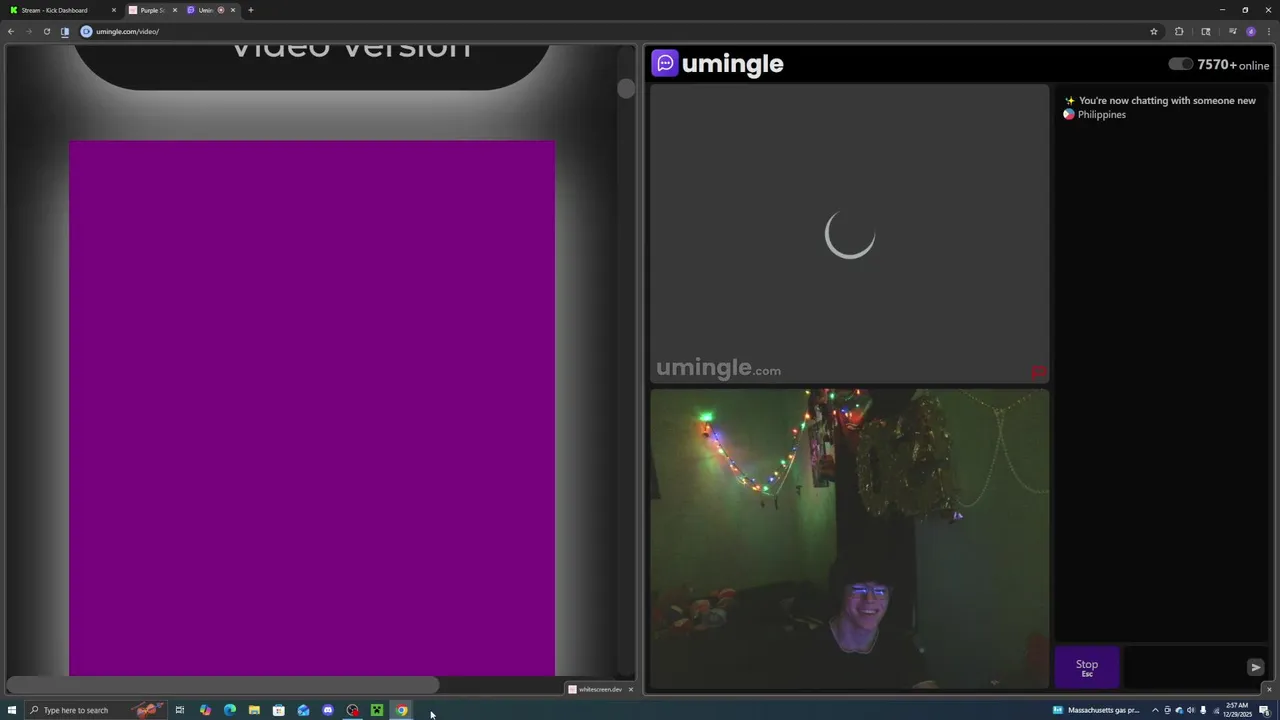The width and height of the screenshot is (1280, 720).
Task: Click the Philippines country text
Action: coord(1101,114)
